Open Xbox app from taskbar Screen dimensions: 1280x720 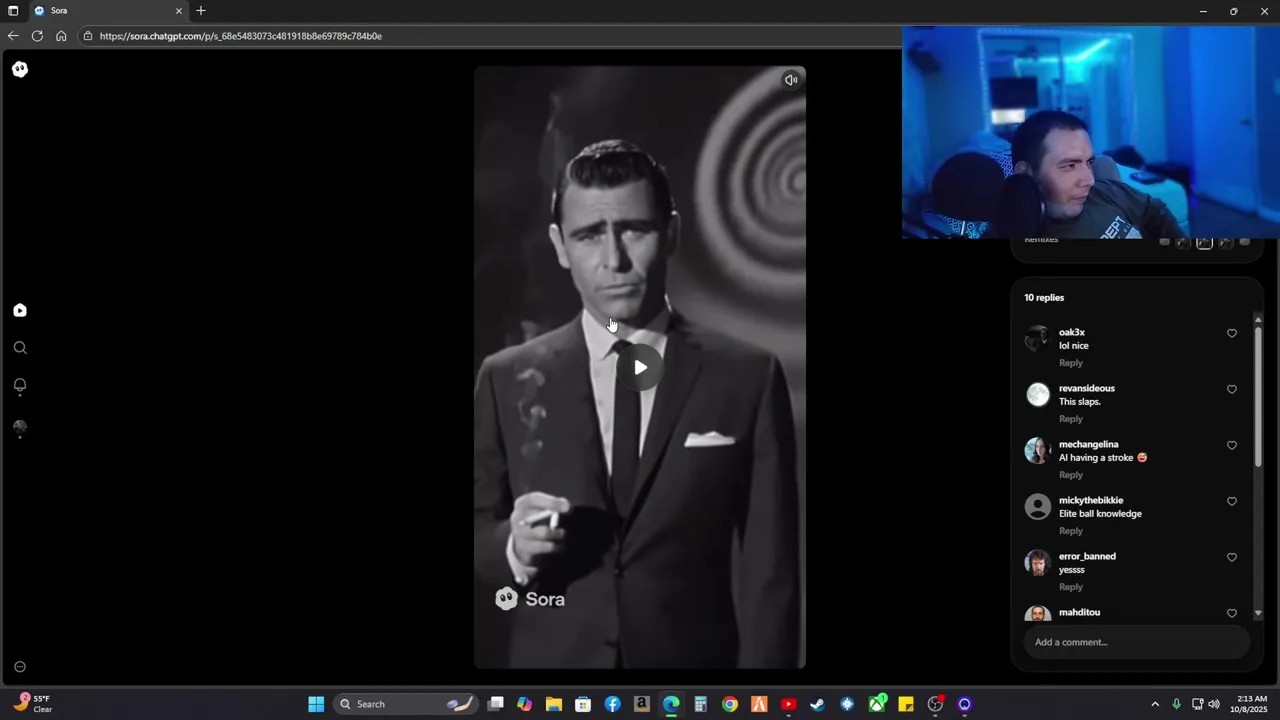click(x=877, y=704)
